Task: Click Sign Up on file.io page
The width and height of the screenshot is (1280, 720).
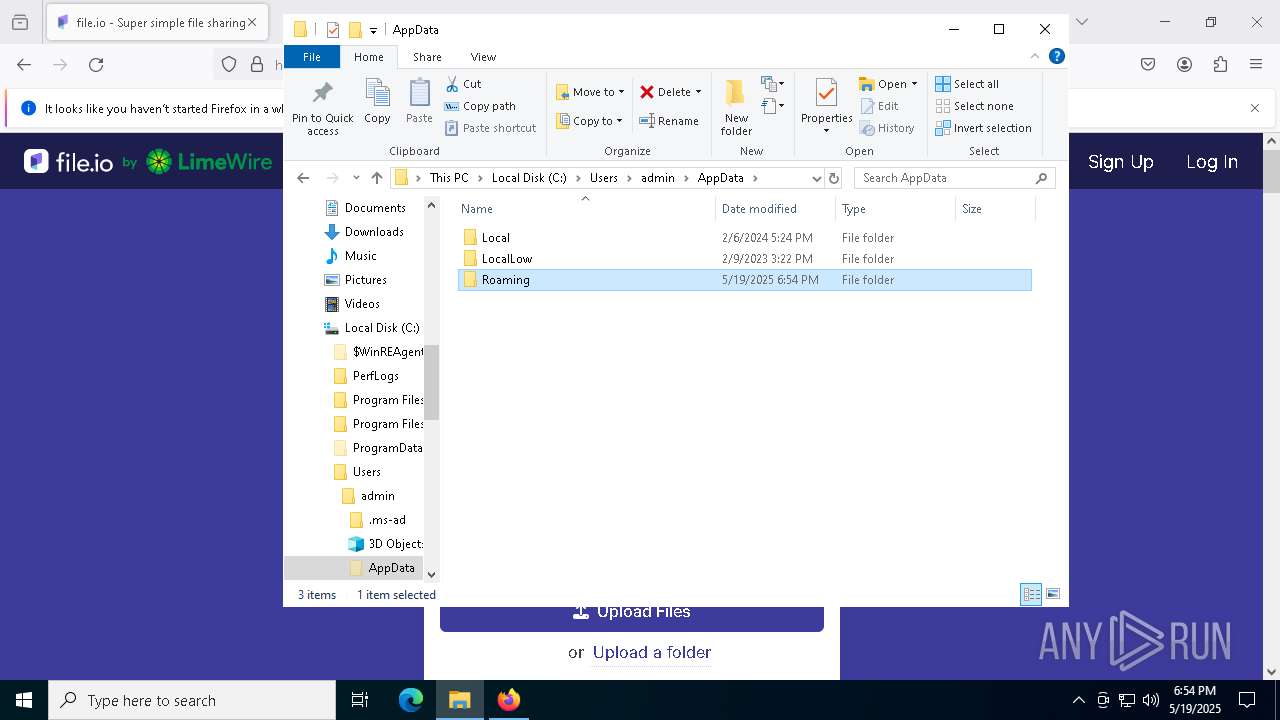Action: [x=1120, y=162]
